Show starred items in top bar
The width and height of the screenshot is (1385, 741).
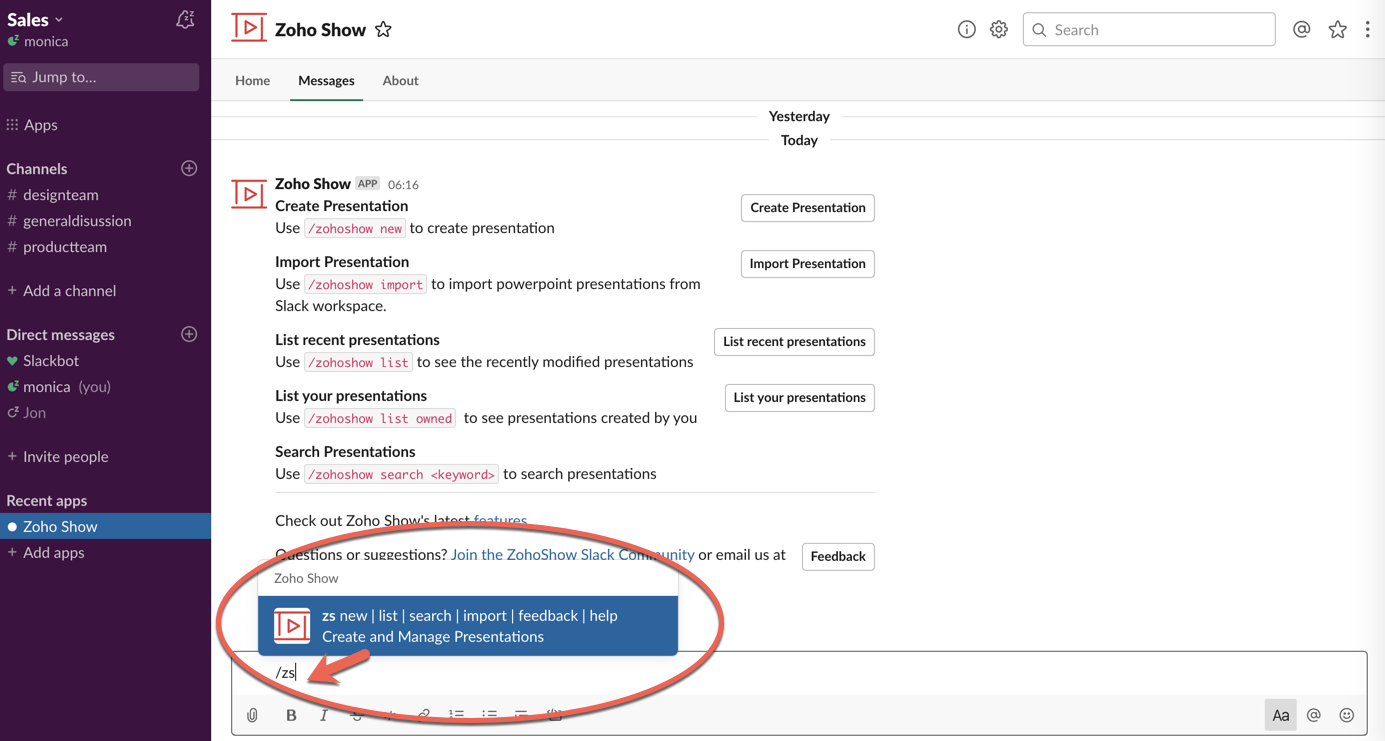point(1337,30)
